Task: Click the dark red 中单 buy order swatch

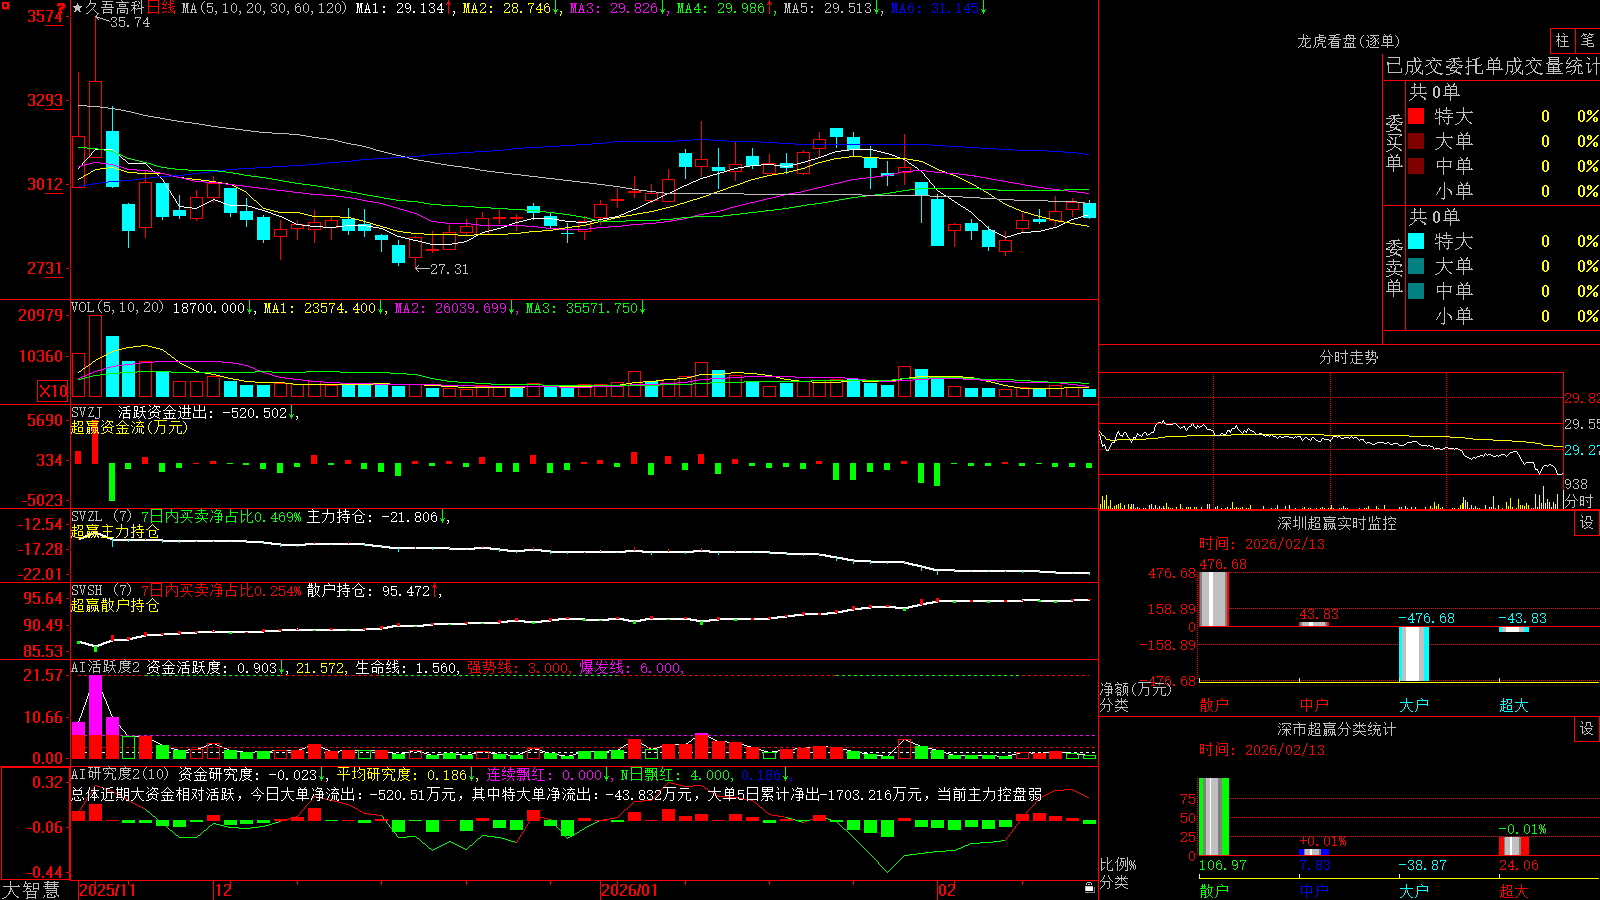Action: click(x=1416, y=166)
